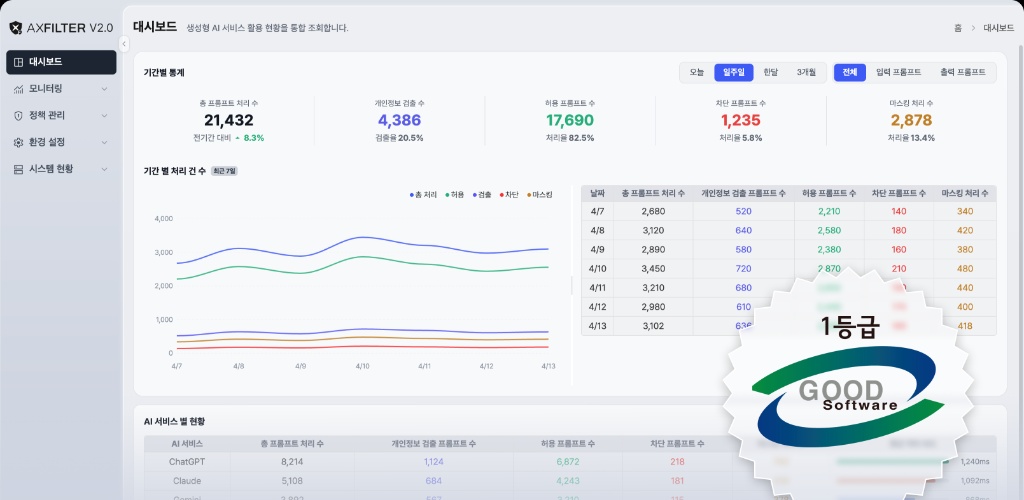Open the 정책 관리 sidebar menu item
Viewport: 1024px width, 500px height.
[x=61, y=116]
